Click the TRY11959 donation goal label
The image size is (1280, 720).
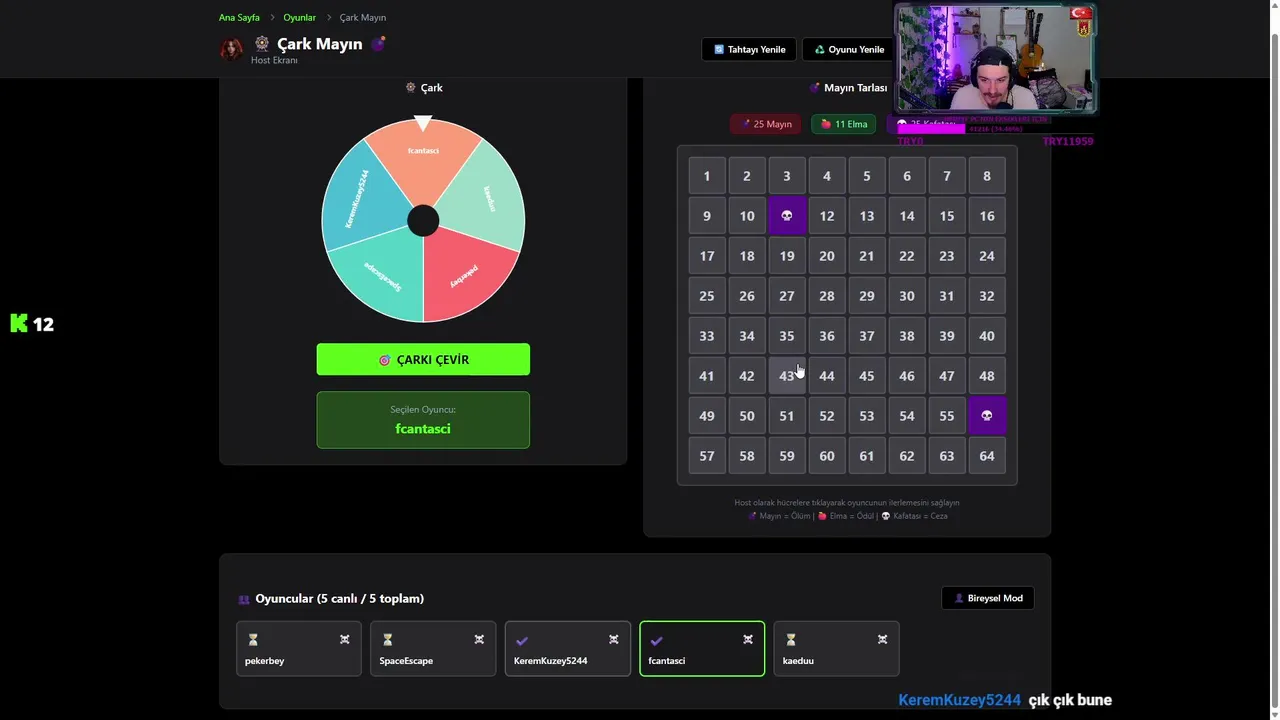(x=1068, y=141)
